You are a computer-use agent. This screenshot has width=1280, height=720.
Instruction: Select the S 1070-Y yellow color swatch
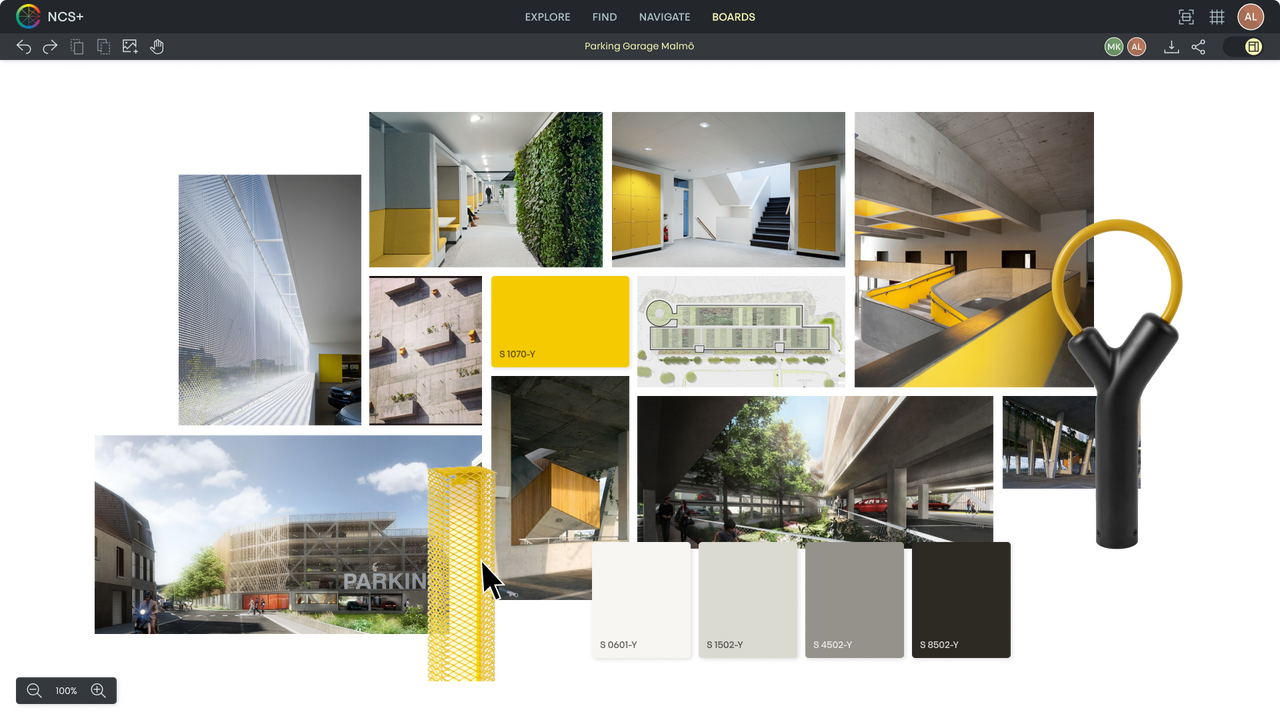(x=560, y=321)
